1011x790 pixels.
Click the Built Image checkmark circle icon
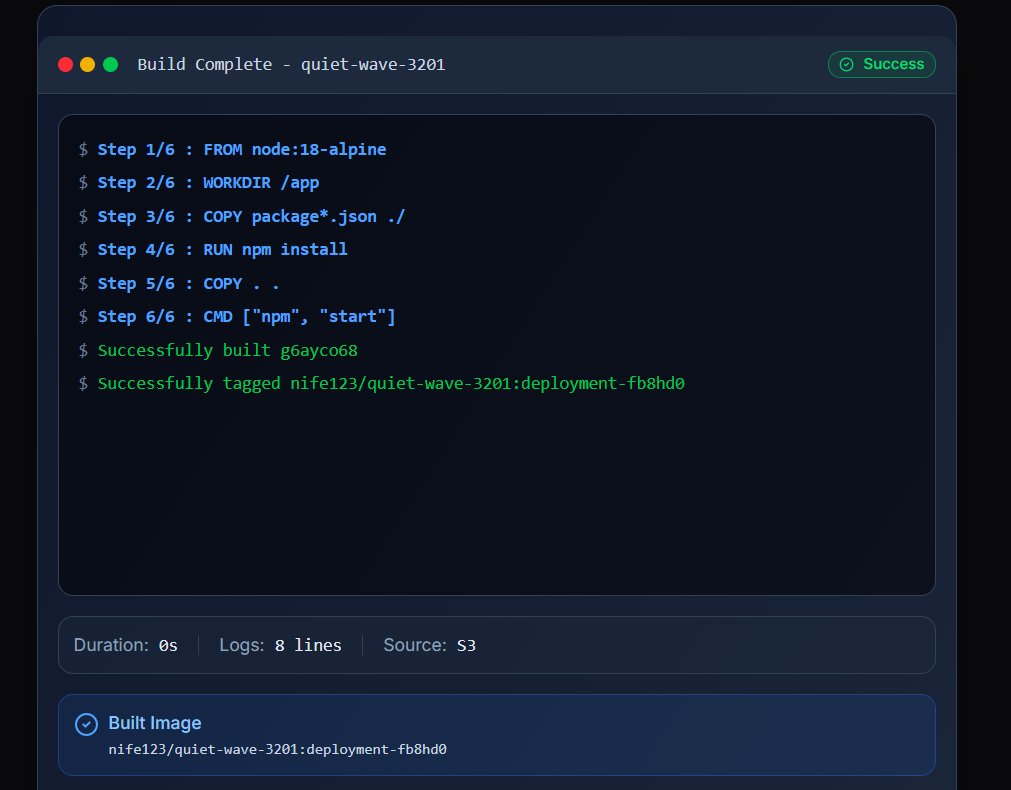(85, 723)
